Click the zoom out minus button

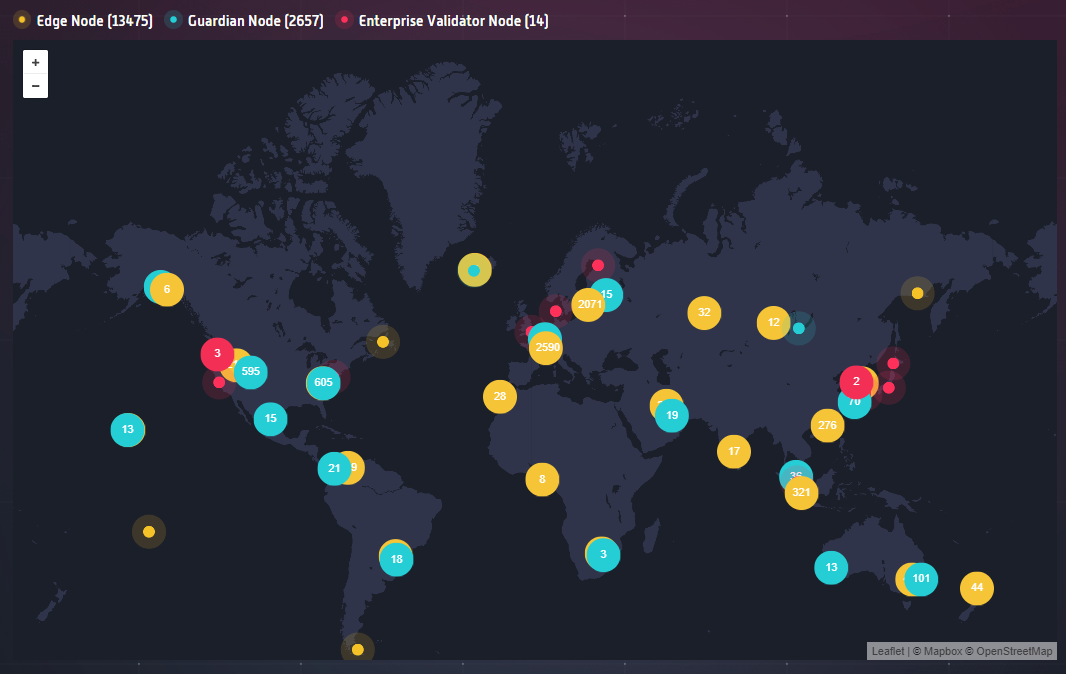pyautogui.click(x=35, y=86)
